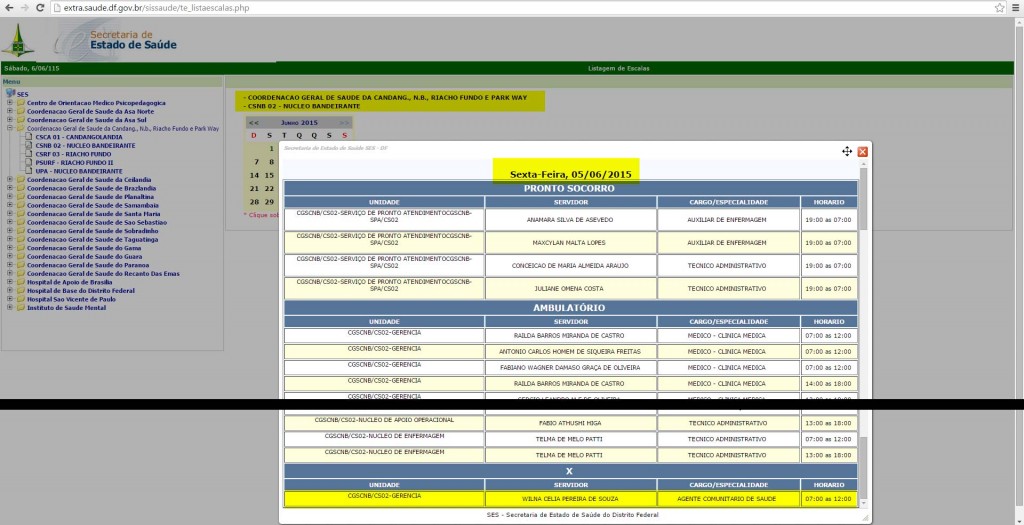Click the SES root network icon
Screen dimensions: 1024x525
click(x=11, y=94)
